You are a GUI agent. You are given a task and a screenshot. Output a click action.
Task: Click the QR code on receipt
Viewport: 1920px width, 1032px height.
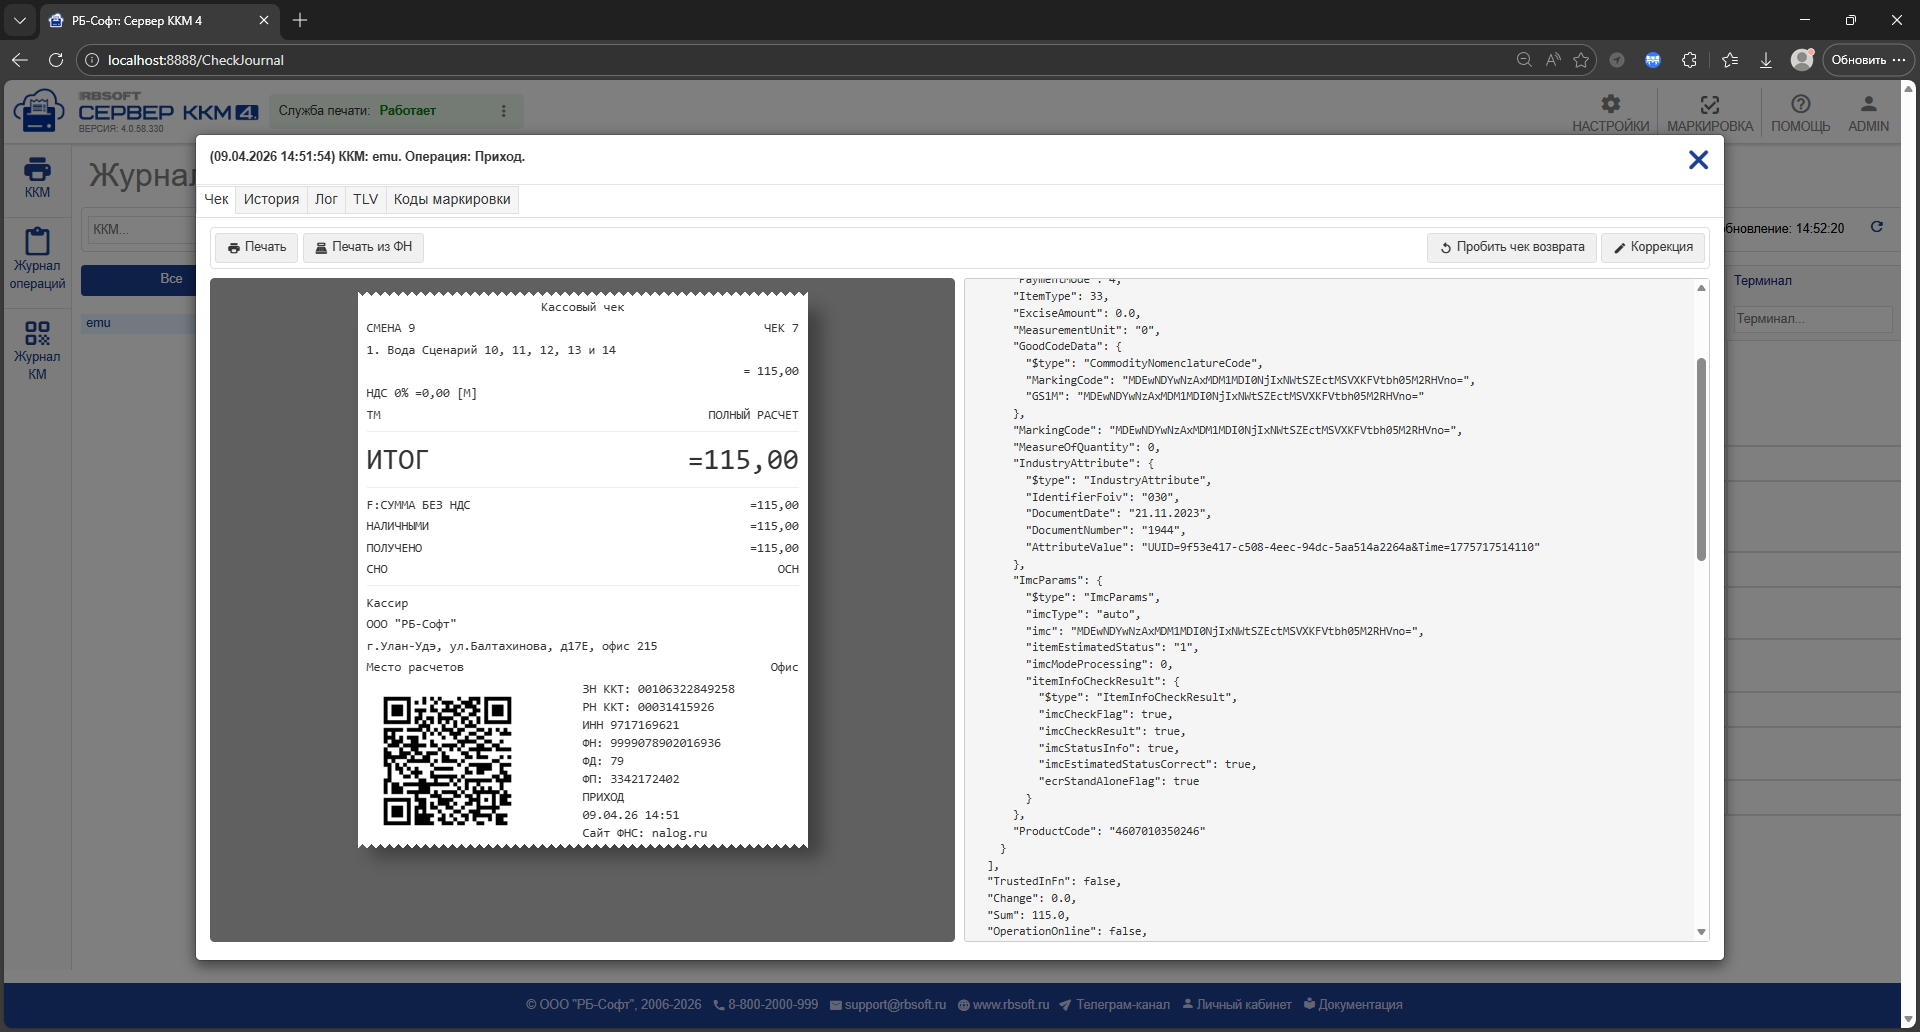447,761
